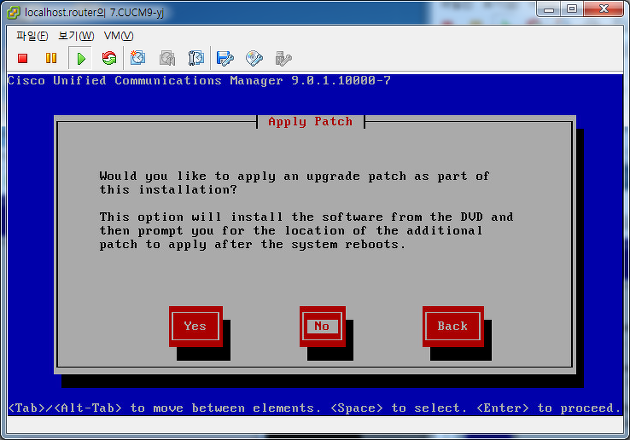Power off the VM with the red stop icon
Image resolution: width=630 pixels, height=440 pixels.
point(22,58)
